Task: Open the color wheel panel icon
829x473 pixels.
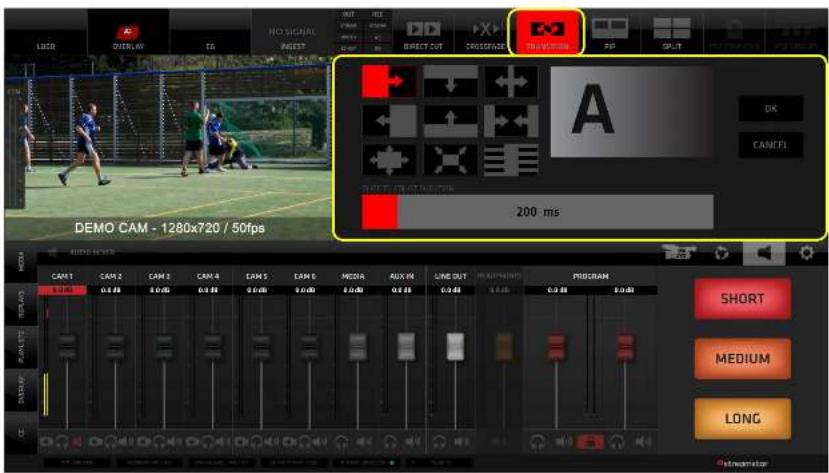Action: coord(722,253)
